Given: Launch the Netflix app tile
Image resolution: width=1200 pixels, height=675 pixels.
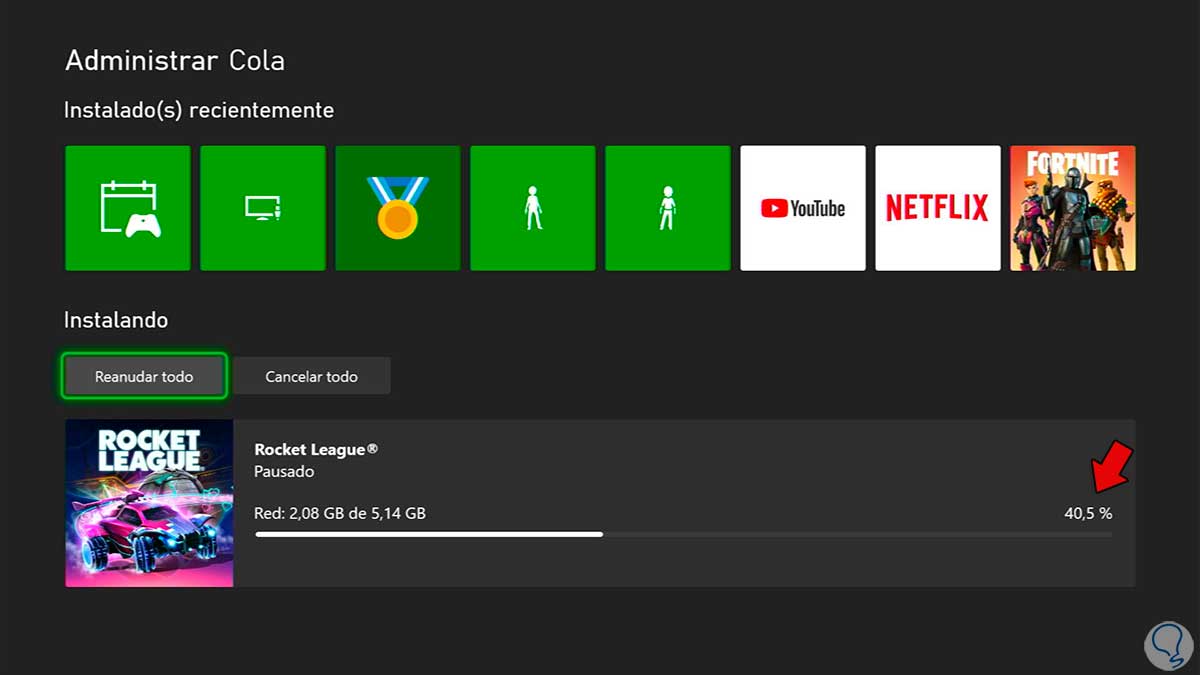Looking at the screenshot, I should click(x=938, y=208).
